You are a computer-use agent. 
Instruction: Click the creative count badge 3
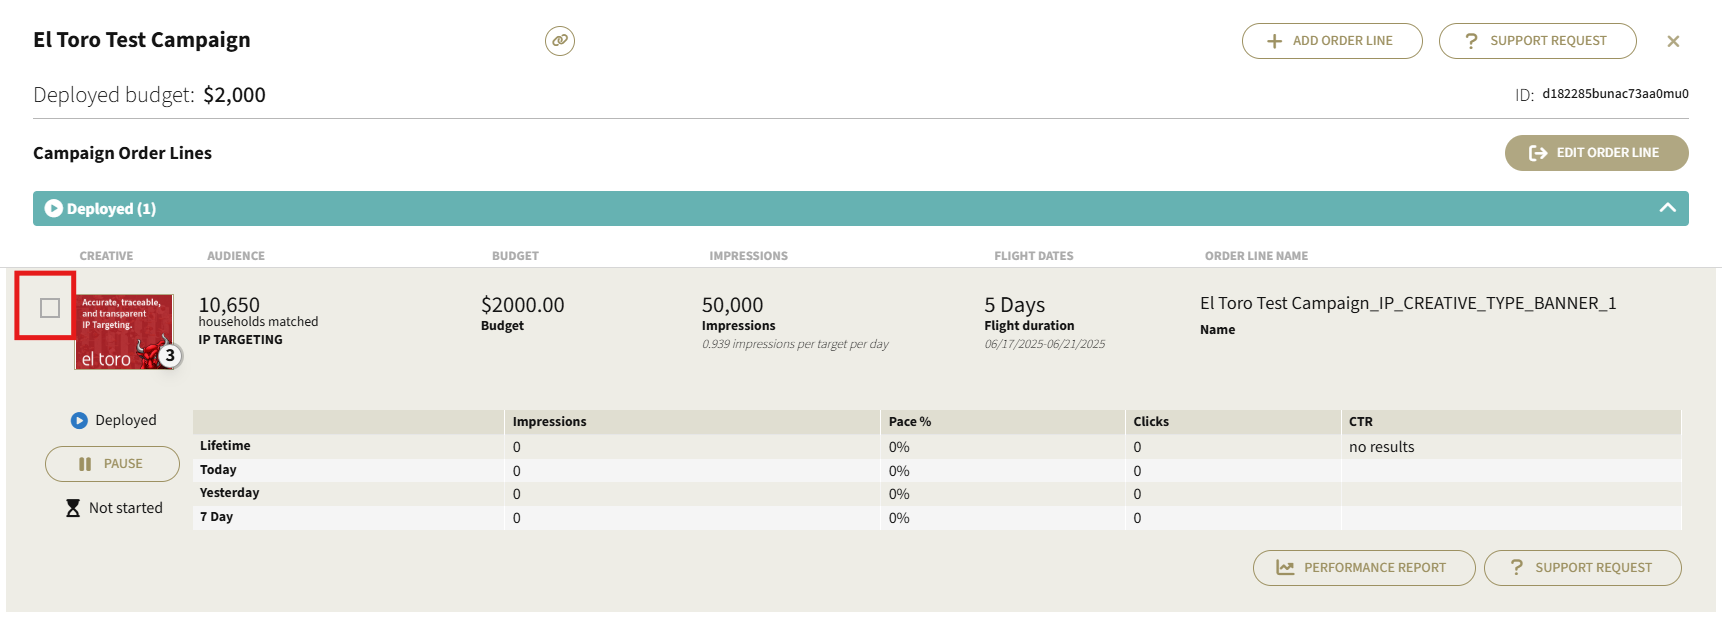[170, 355]
